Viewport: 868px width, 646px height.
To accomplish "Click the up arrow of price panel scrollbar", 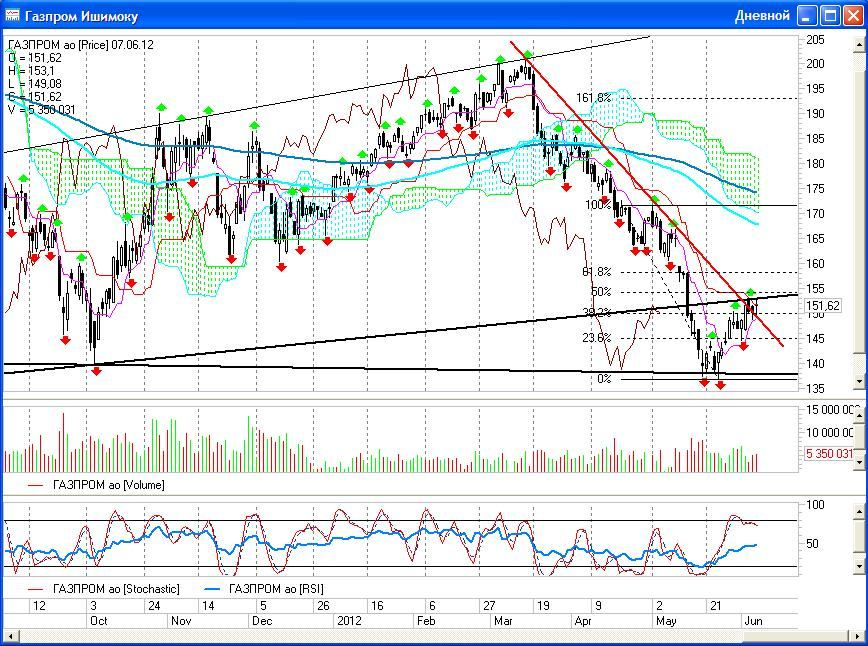I will pyautogui.click(x=859, y=42).
